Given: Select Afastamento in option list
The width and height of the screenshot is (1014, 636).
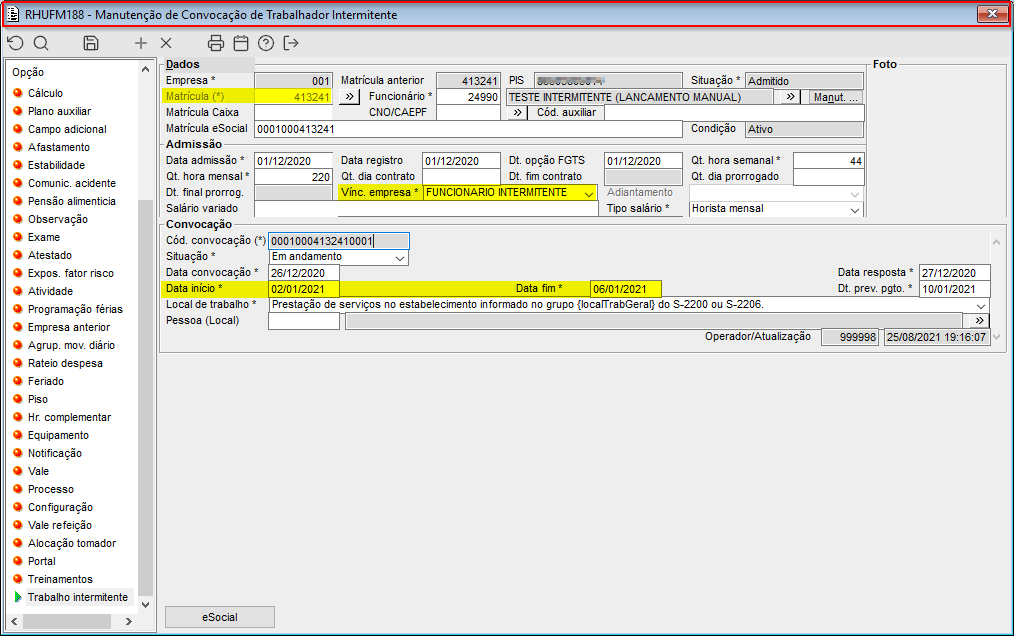Looking at the screenshot, I should coord(59,148).
